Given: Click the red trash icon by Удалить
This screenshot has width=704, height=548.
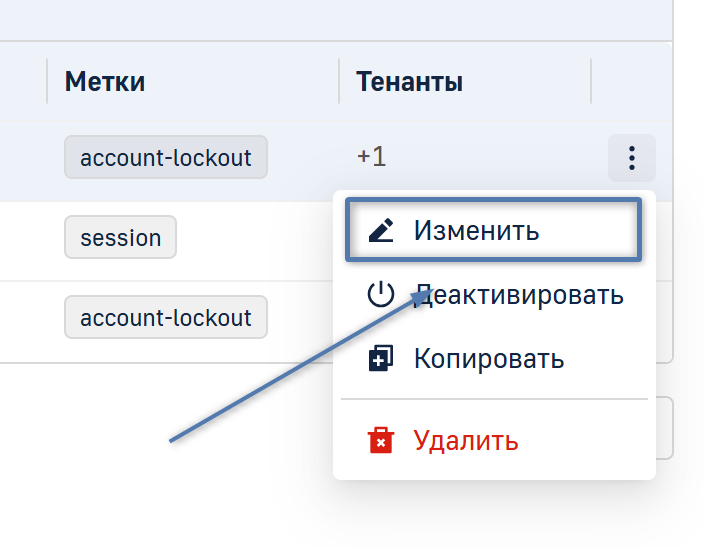Looking at the screenshot, I should click(x=381, y=440).
